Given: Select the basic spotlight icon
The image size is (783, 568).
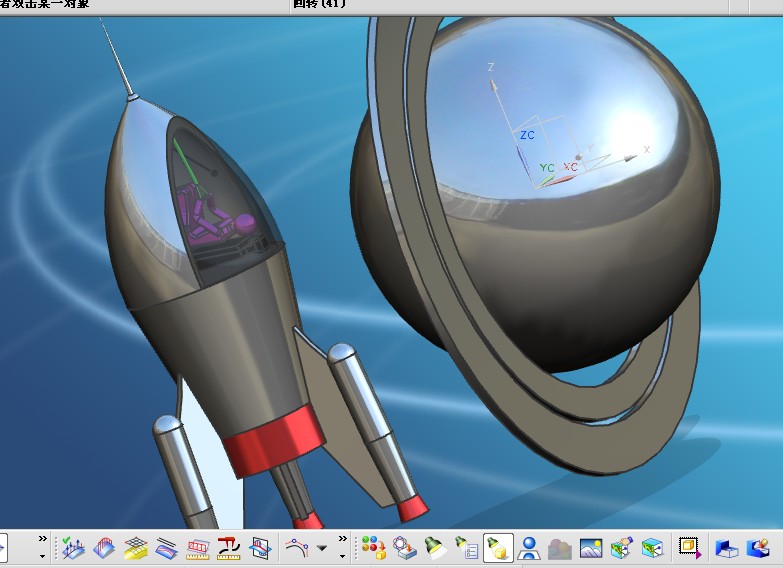Looking at the screenshot, I should click(x=435, y=548).
